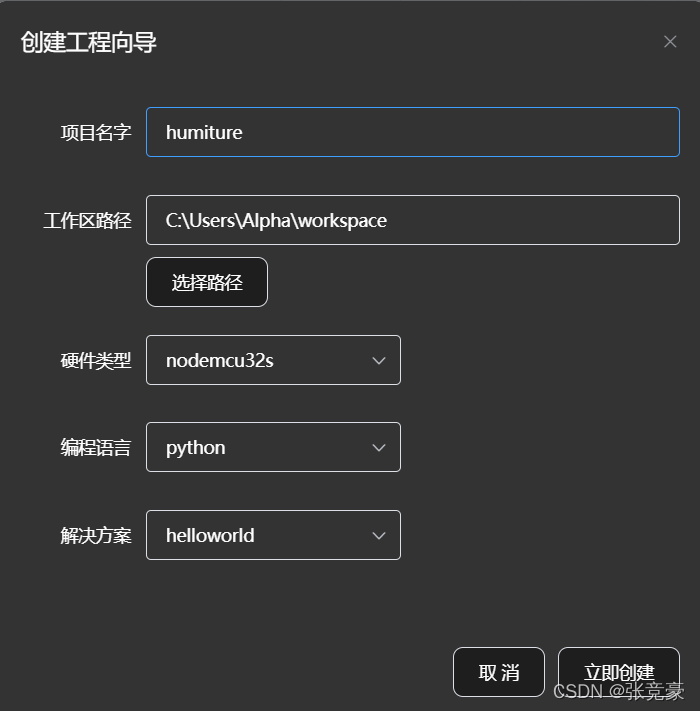Click the 硬件类型 field label
The height and width of the screenshot is (711, 700).
coord(96,361)
